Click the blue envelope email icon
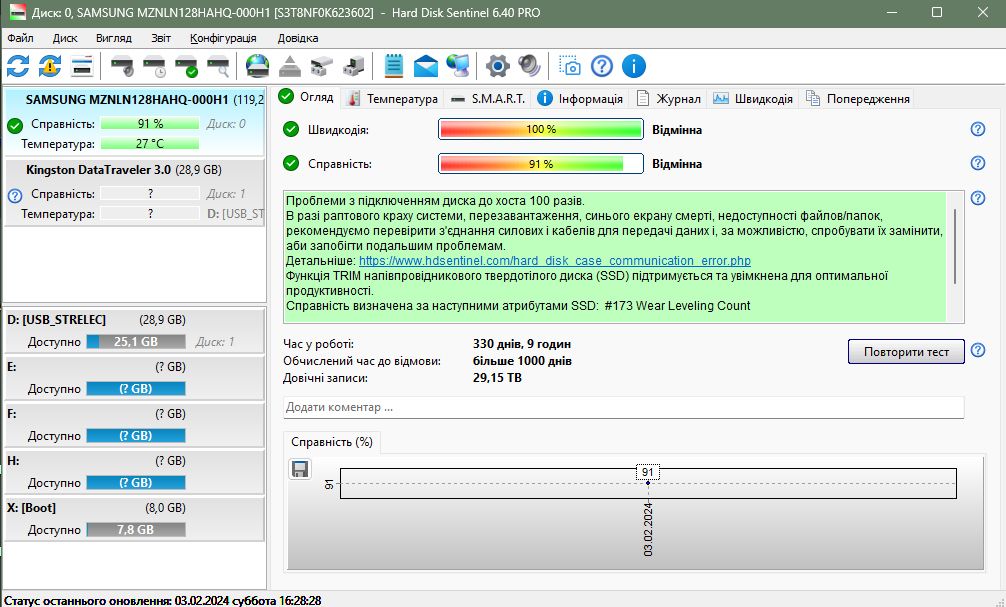The image size is (1006, 607). [426, 66]
